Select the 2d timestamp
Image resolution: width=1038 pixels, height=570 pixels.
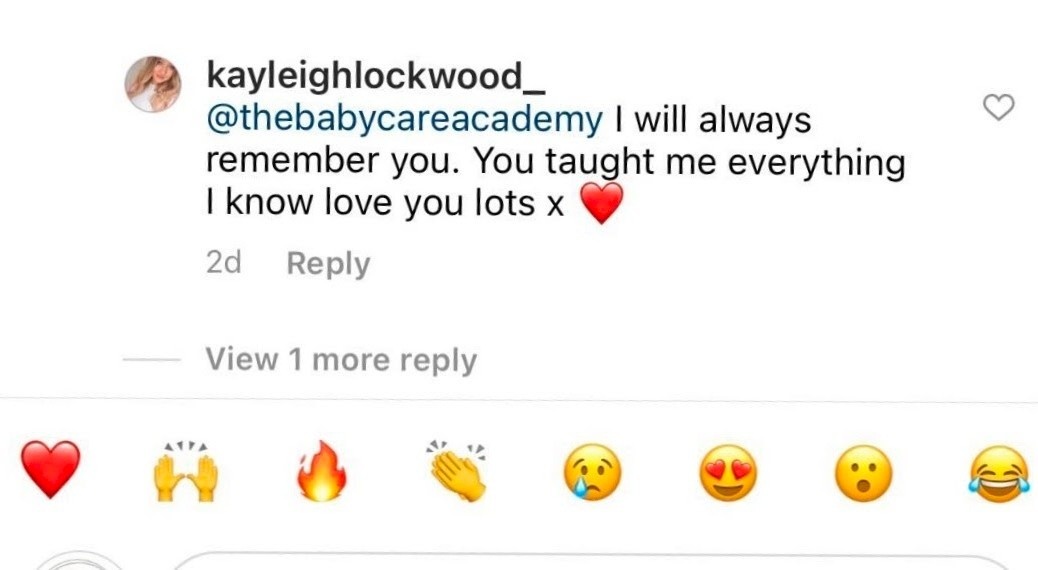point(224,262)
